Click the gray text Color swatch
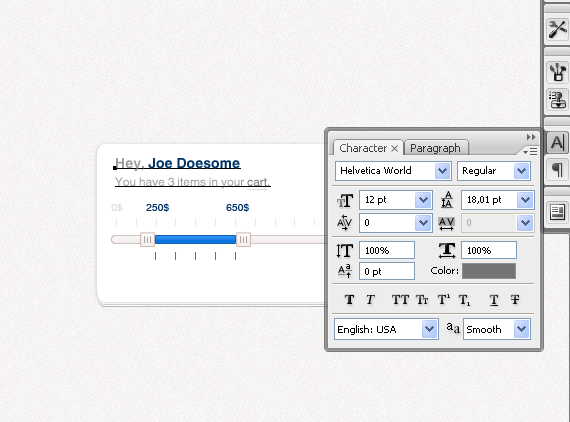This screenshot has width=570, height=422. click(x=489, y=271)
